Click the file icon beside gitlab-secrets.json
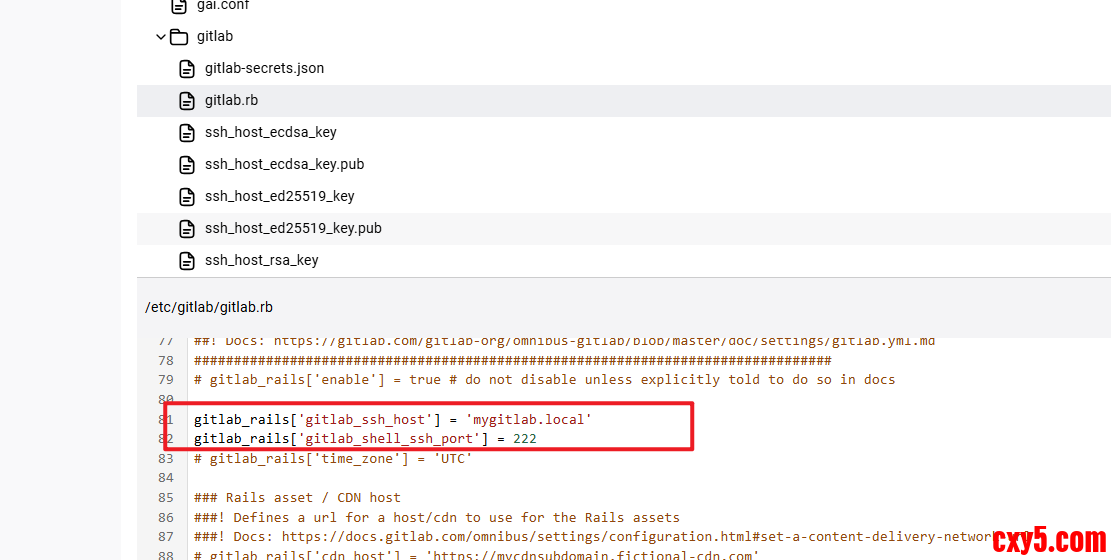 click(x=186, y=69)
